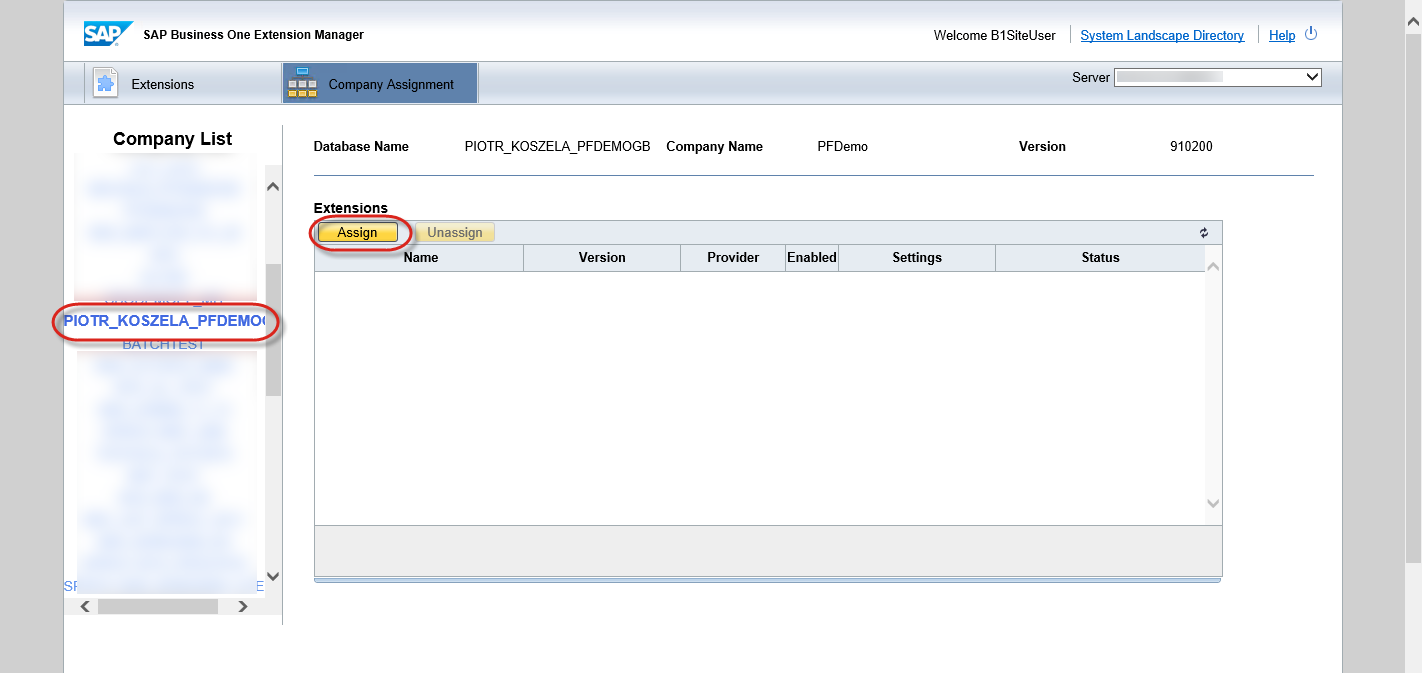The height and width of the screenshot is (673, 1422).
Task: Click the Extensions puzzle icon
Action: pyautogui.click(x=105, y=83)
